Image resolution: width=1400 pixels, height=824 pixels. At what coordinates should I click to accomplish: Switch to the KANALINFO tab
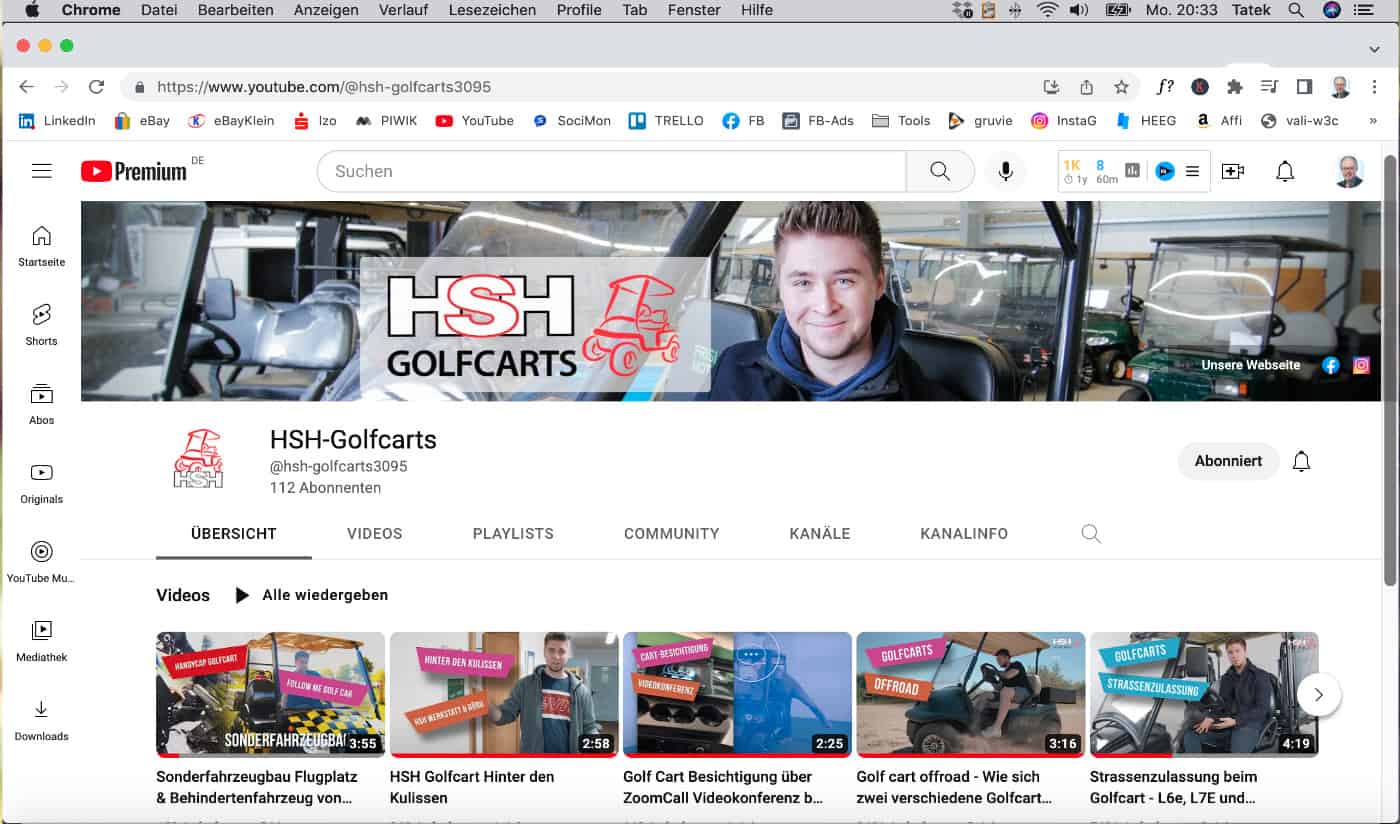(x=964, y=534)
